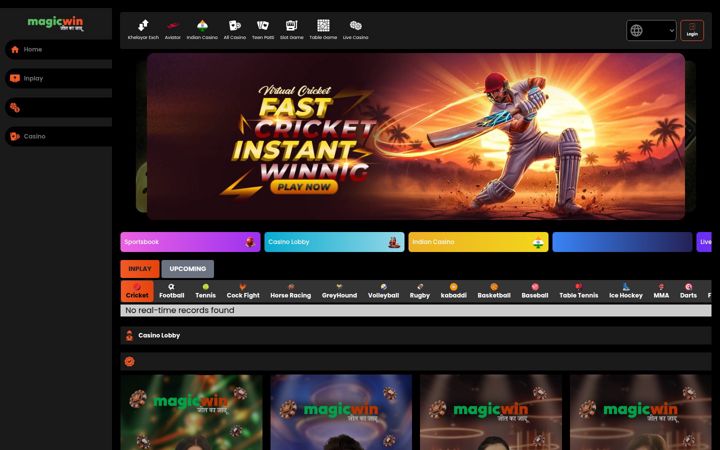Open the third magicwin game thumbnail
This screenshot has height=450, width=720.
click(x=491, y=412)
